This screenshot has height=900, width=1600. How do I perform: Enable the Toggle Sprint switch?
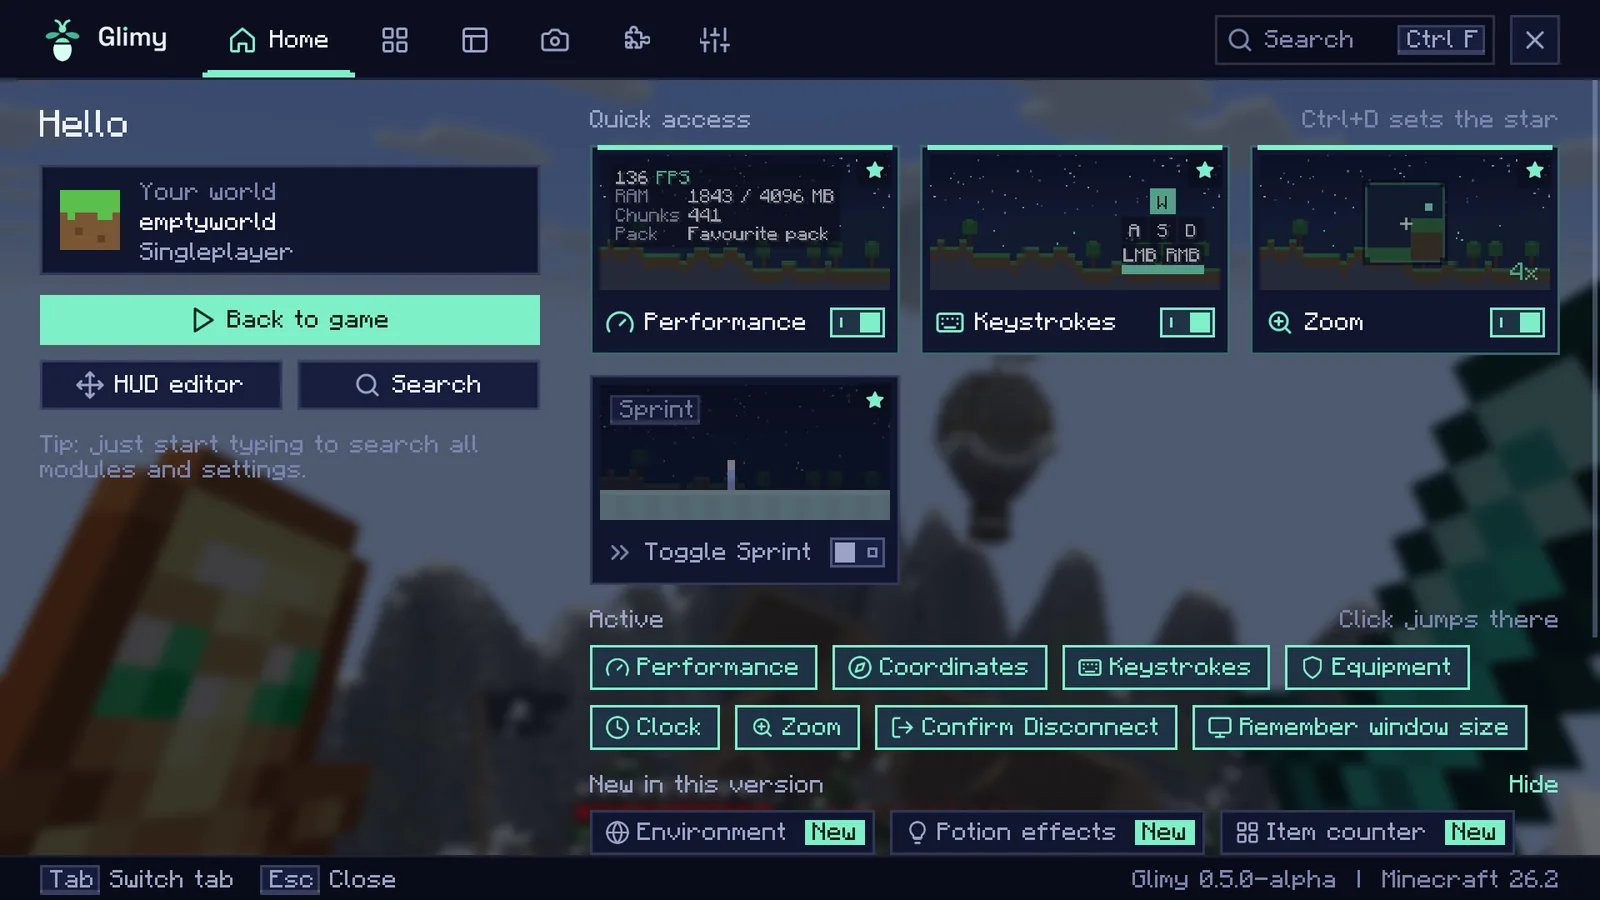(858, 552)
